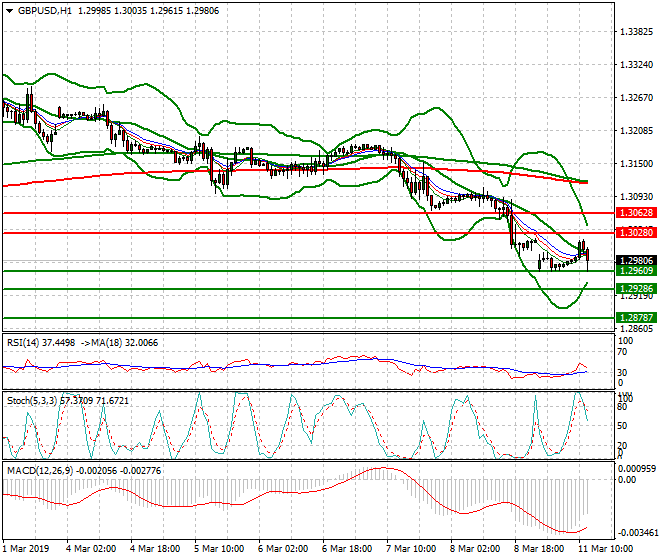This screenshot has width=660, height=560.
Task: Click the Stoch(5,3,3) indicator label
Action: point(32,399)
